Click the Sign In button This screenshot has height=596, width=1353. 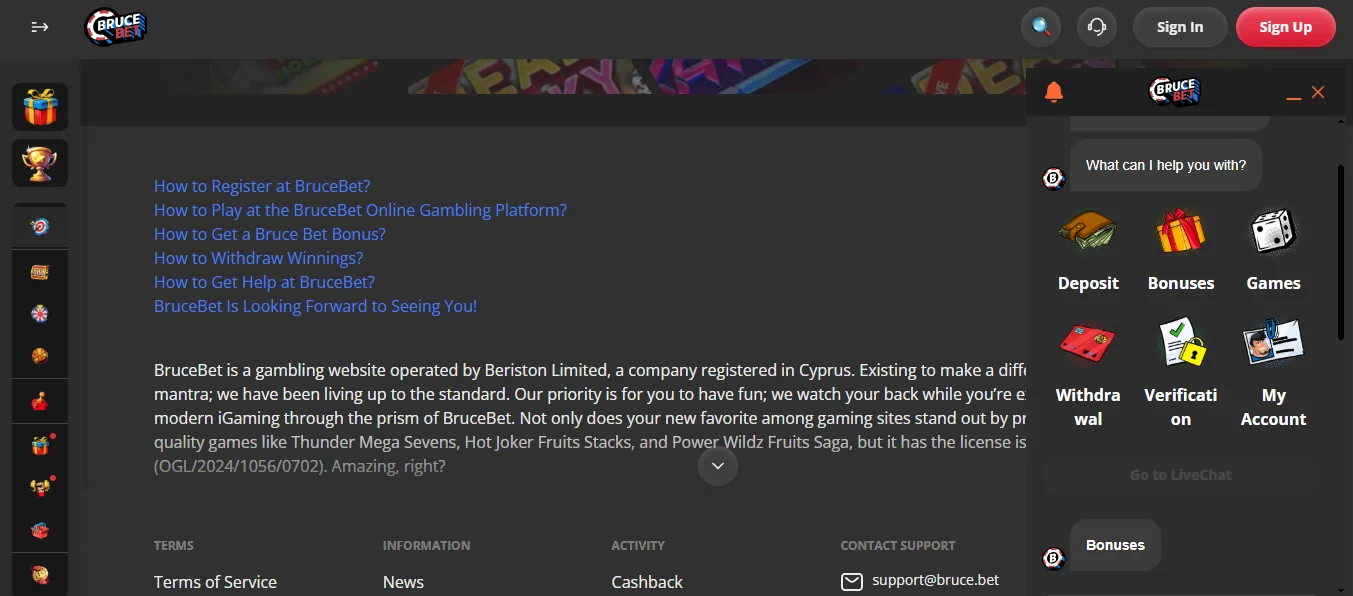(1180, 27)
